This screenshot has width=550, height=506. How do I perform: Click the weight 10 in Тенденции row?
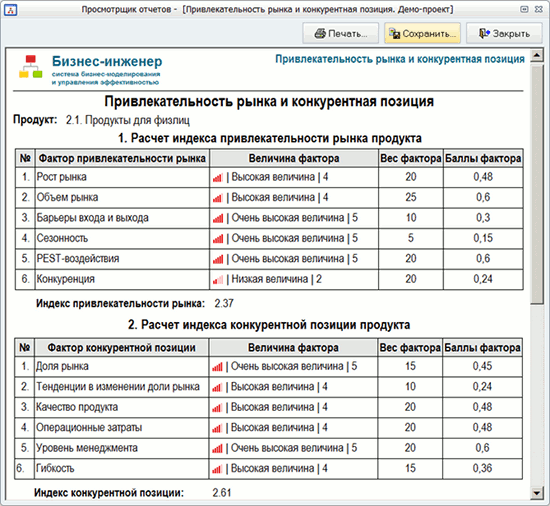(410, 387)
